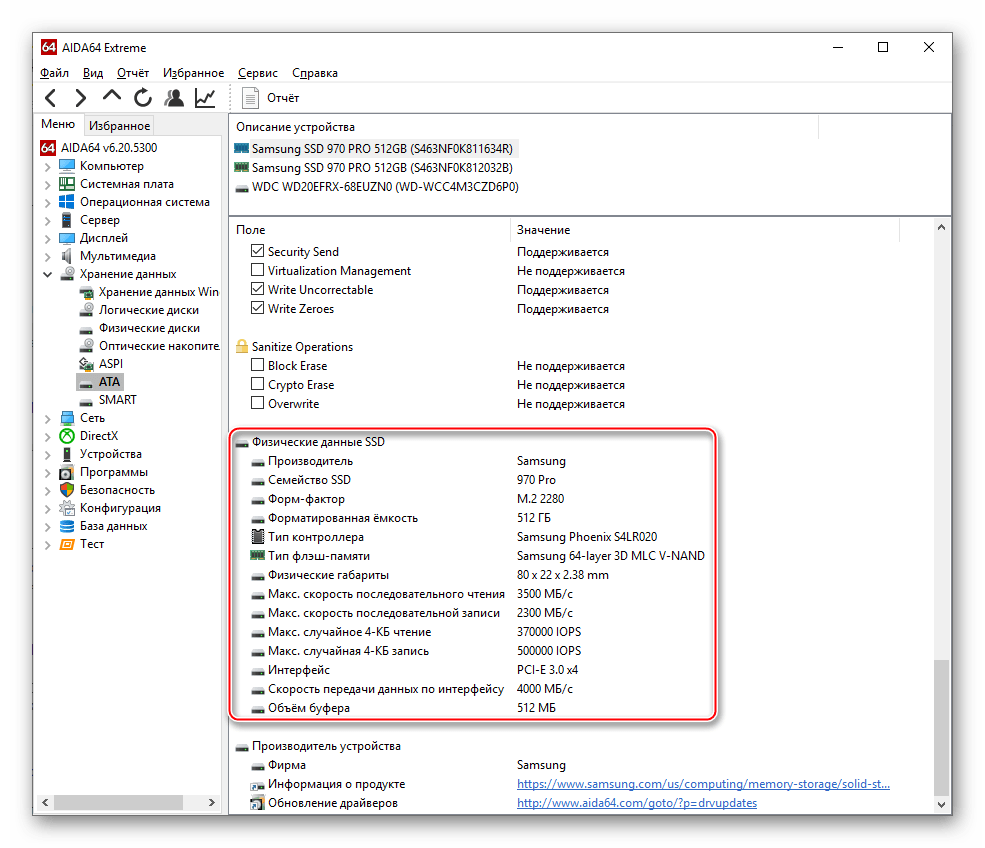Open the samsung.com product information link
The height and width of the screenshot is (848, 985).
[x=703, y=784]
